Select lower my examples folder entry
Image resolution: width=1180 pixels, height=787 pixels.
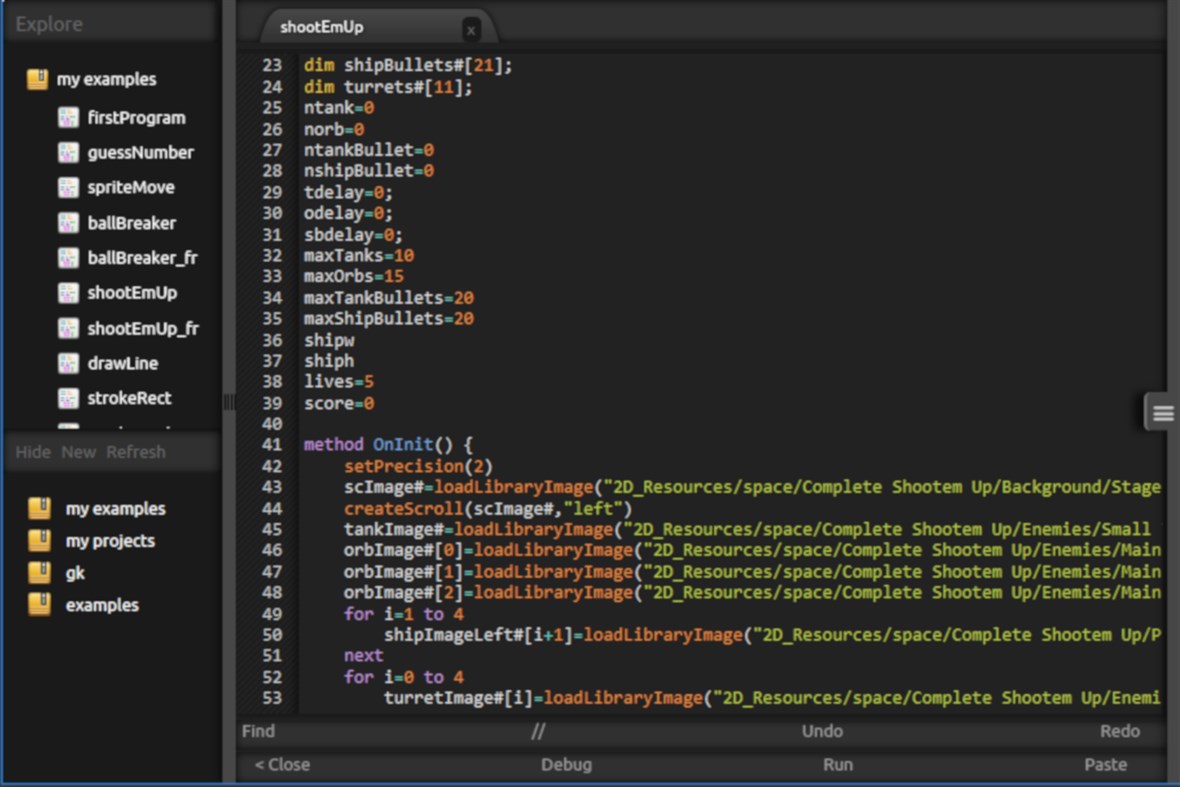pos(116,509)
